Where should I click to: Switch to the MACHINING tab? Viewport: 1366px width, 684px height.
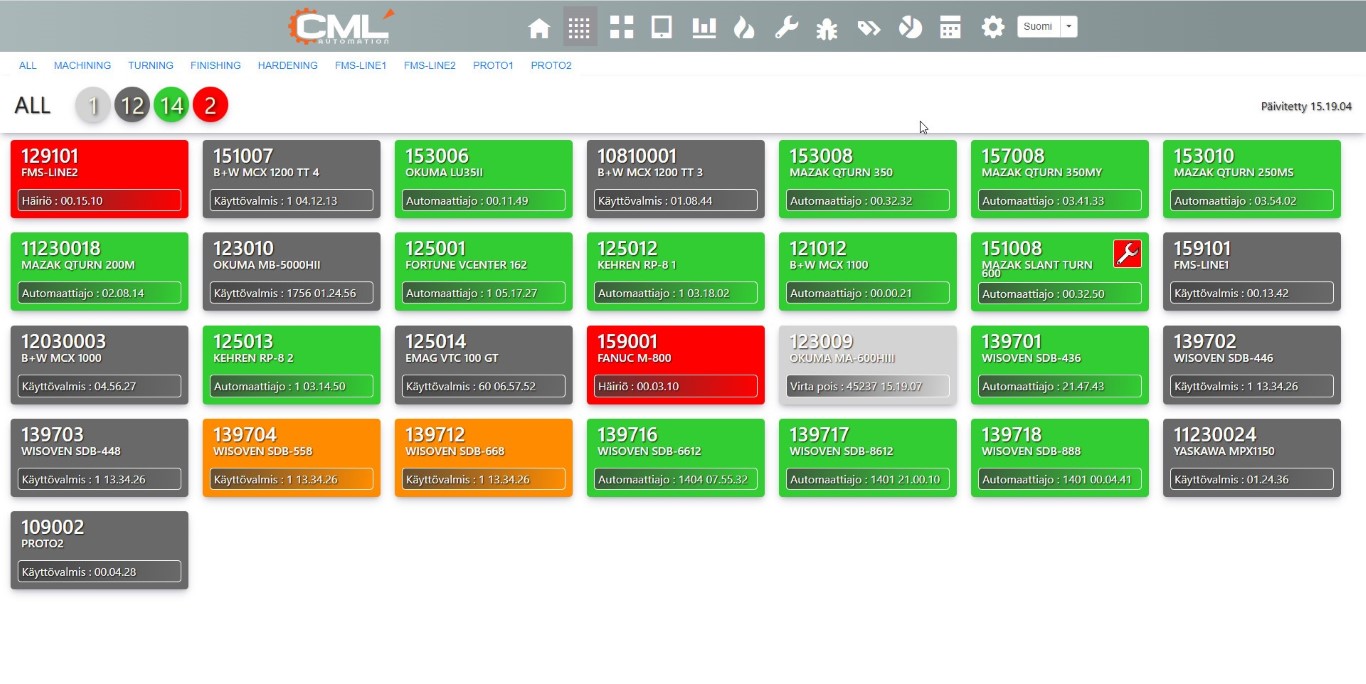(x=82, y=66)
